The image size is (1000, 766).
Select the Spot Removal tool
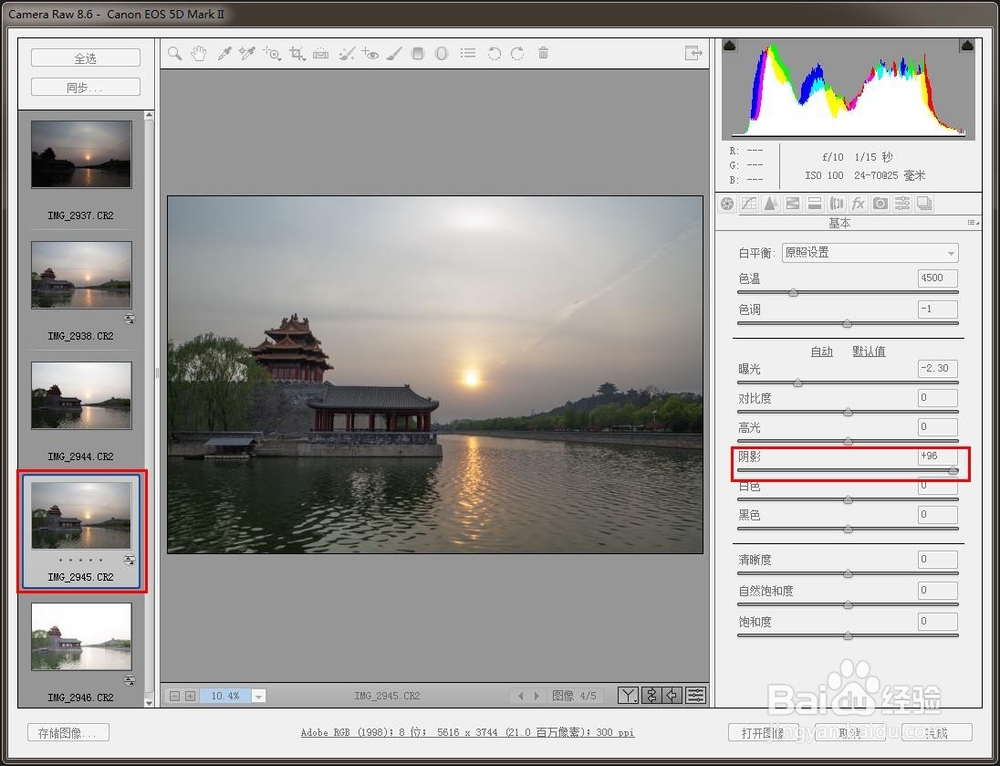click(x=346, y=54)
